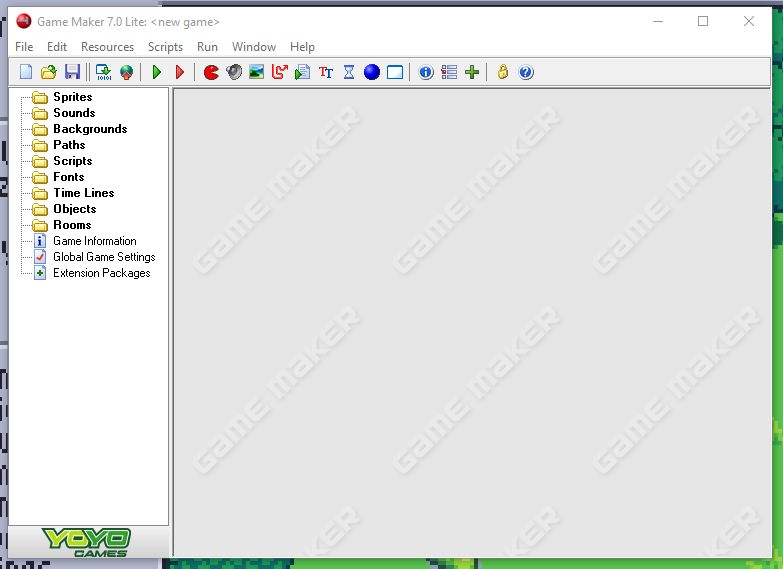Open global game settings toolbar icon
Screen dimensions: 783x569
[449, 72]
